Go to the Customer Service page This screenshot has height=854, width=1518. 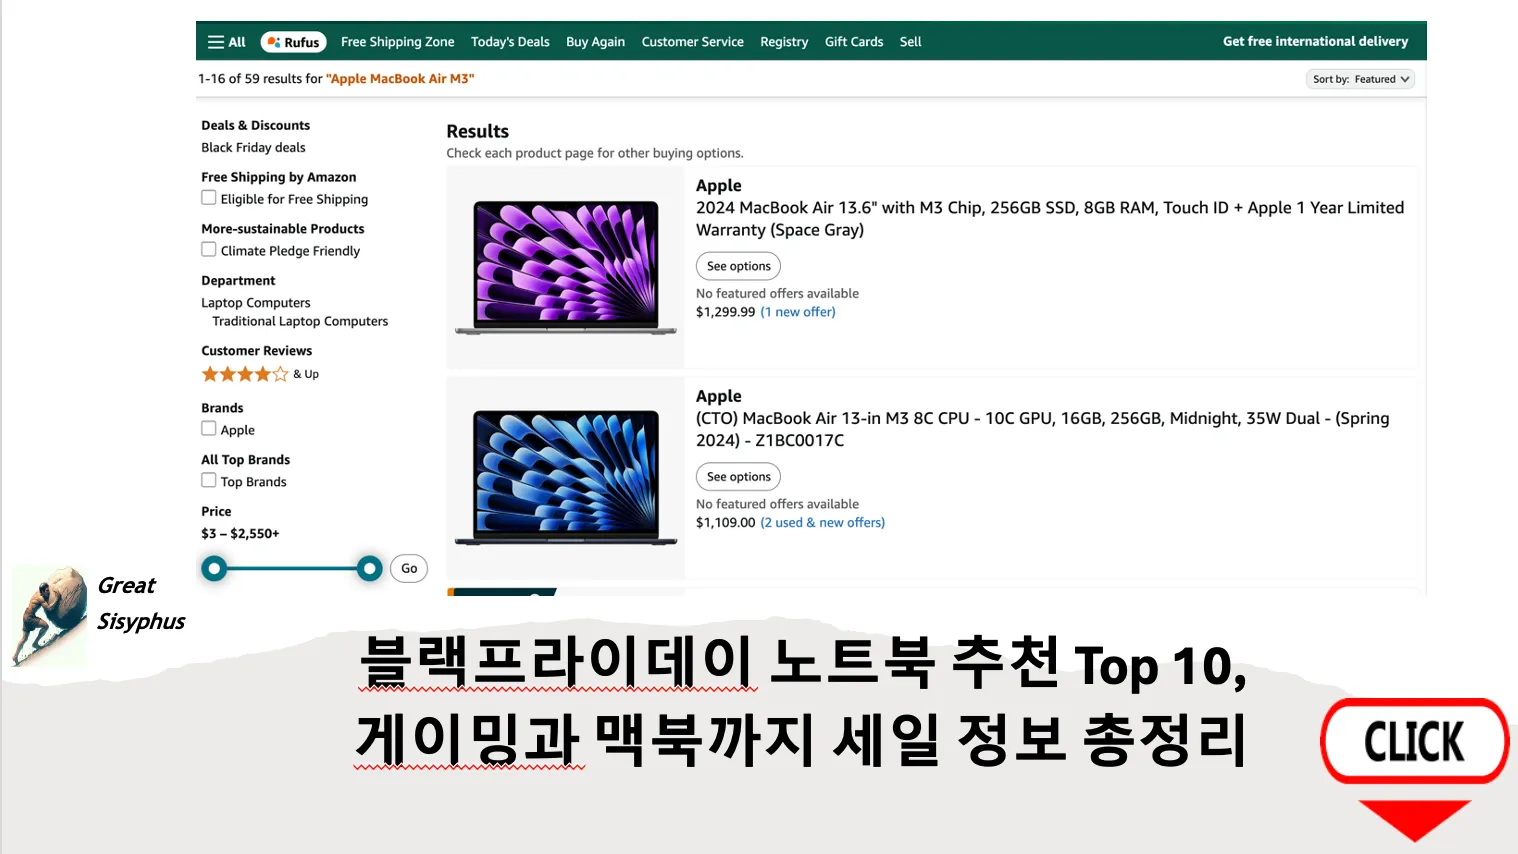point(692,42)
